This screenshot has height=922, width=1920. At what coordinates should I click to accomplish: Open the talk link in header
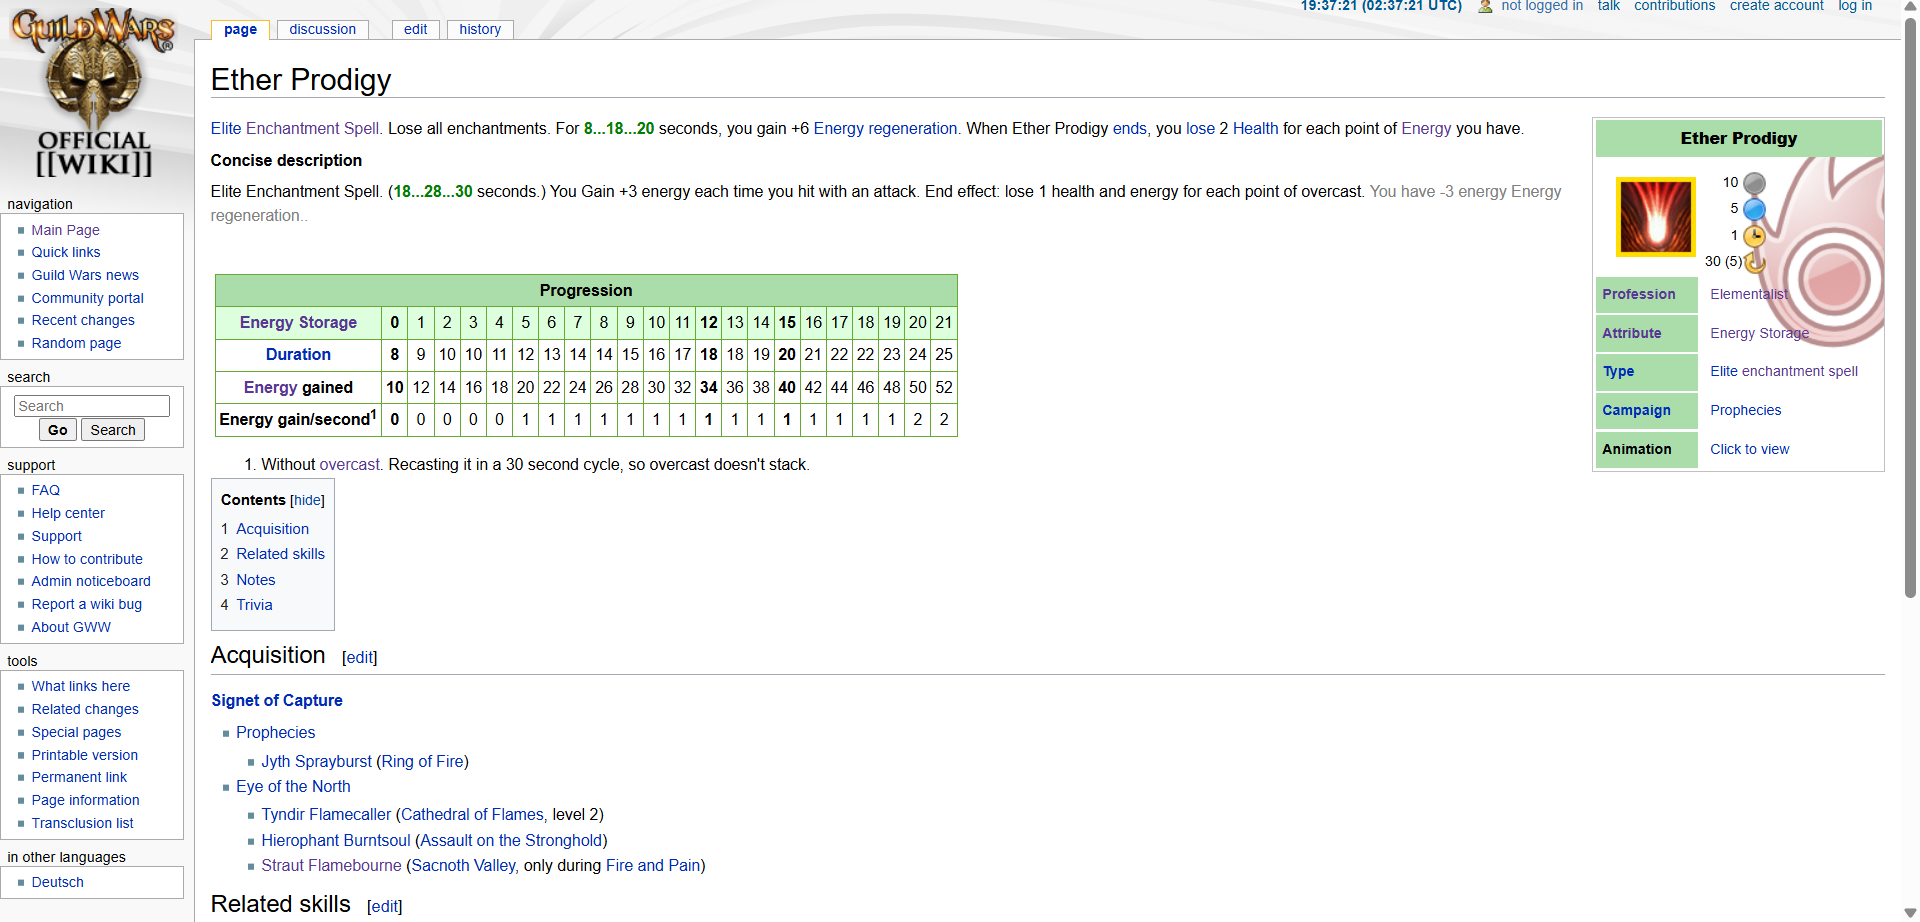[1608, 6]
